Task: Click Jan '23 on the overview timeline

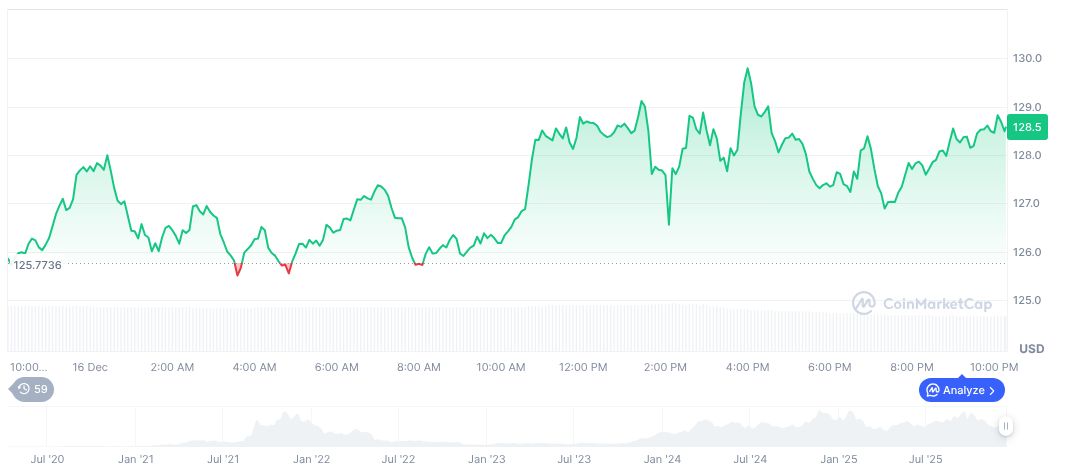Action: pyautogui.click(x=487, y=459)
